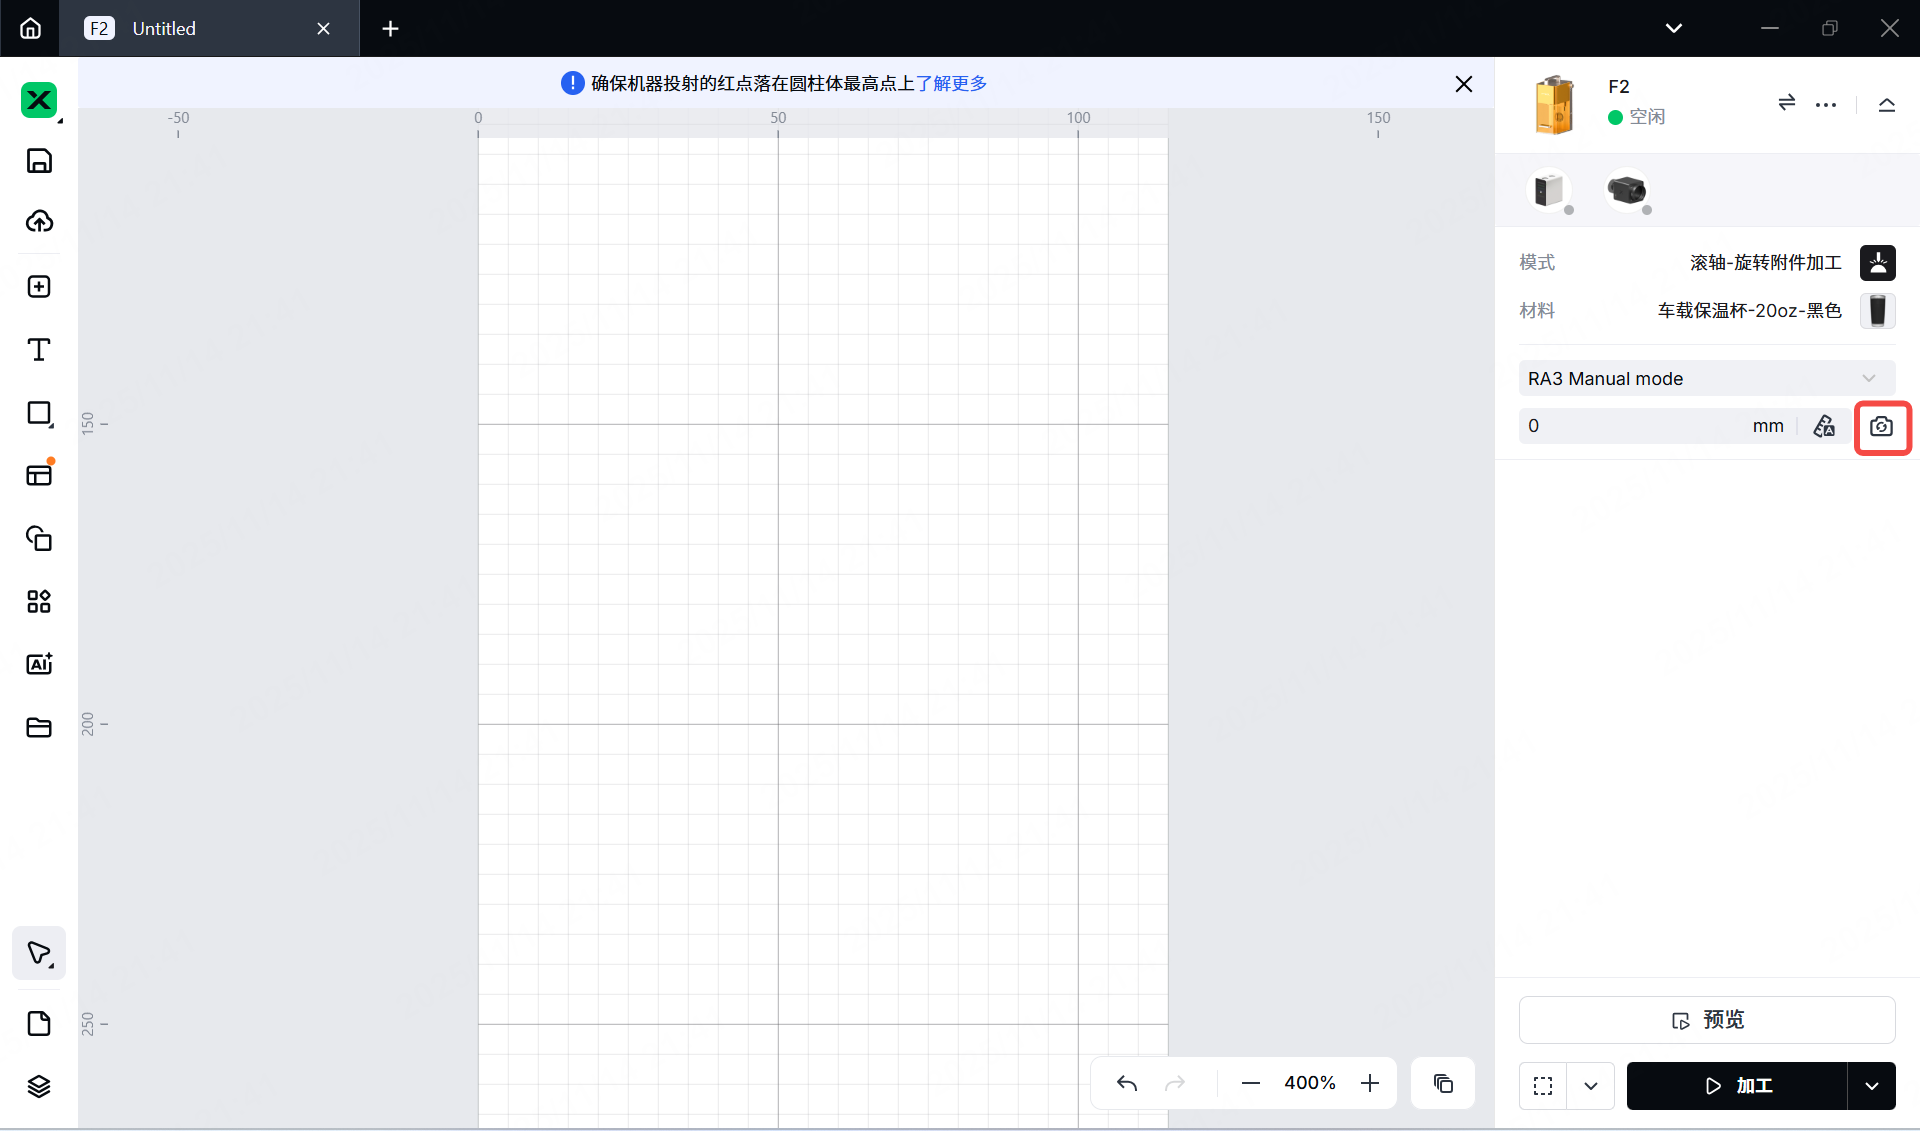
Task: Select the laser module thumbnail
Action: (1549, 190)
